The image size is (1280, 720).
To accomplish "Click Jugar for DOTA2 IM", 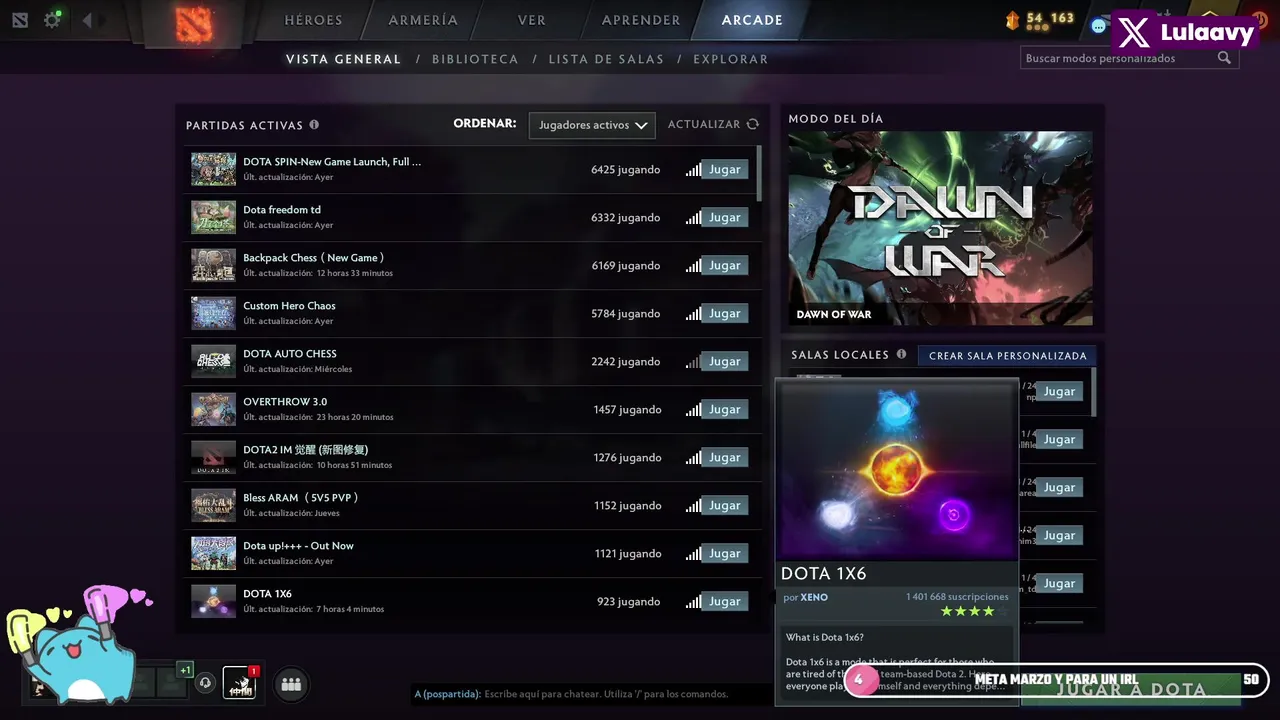I will [x=725, y=457].
